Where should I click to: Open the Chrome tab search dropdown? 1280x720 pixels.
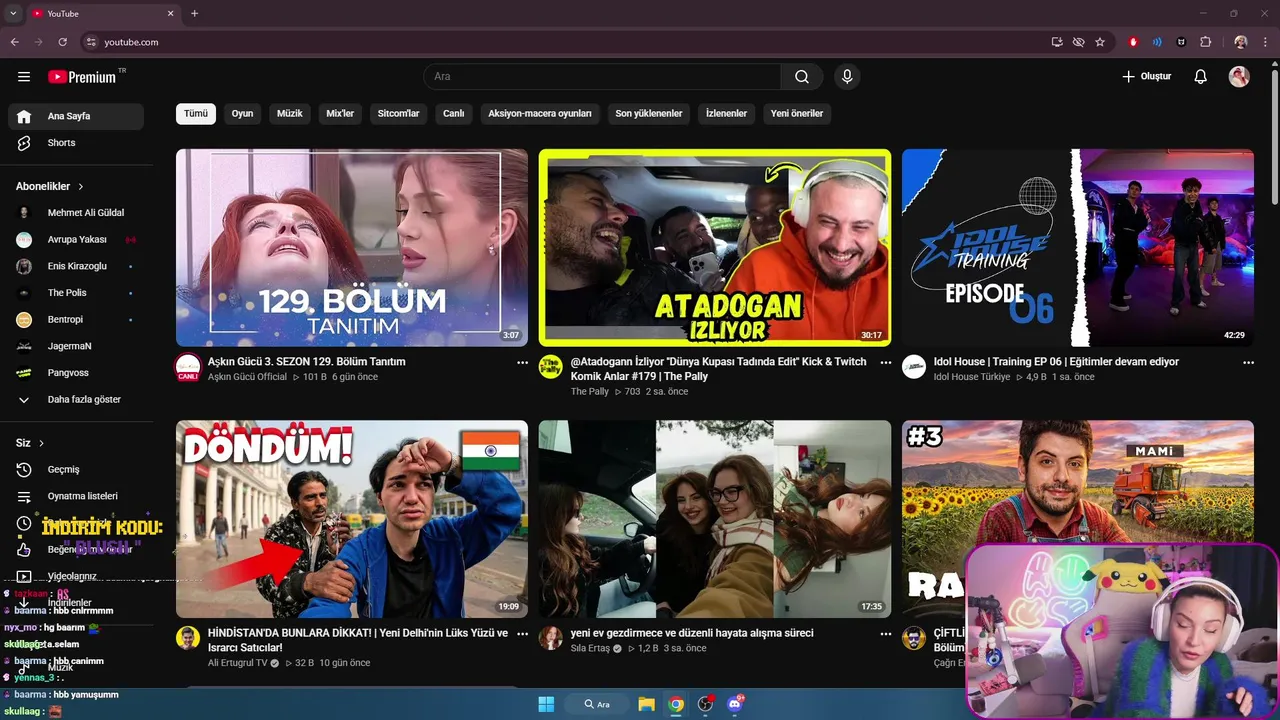(13, 13)
